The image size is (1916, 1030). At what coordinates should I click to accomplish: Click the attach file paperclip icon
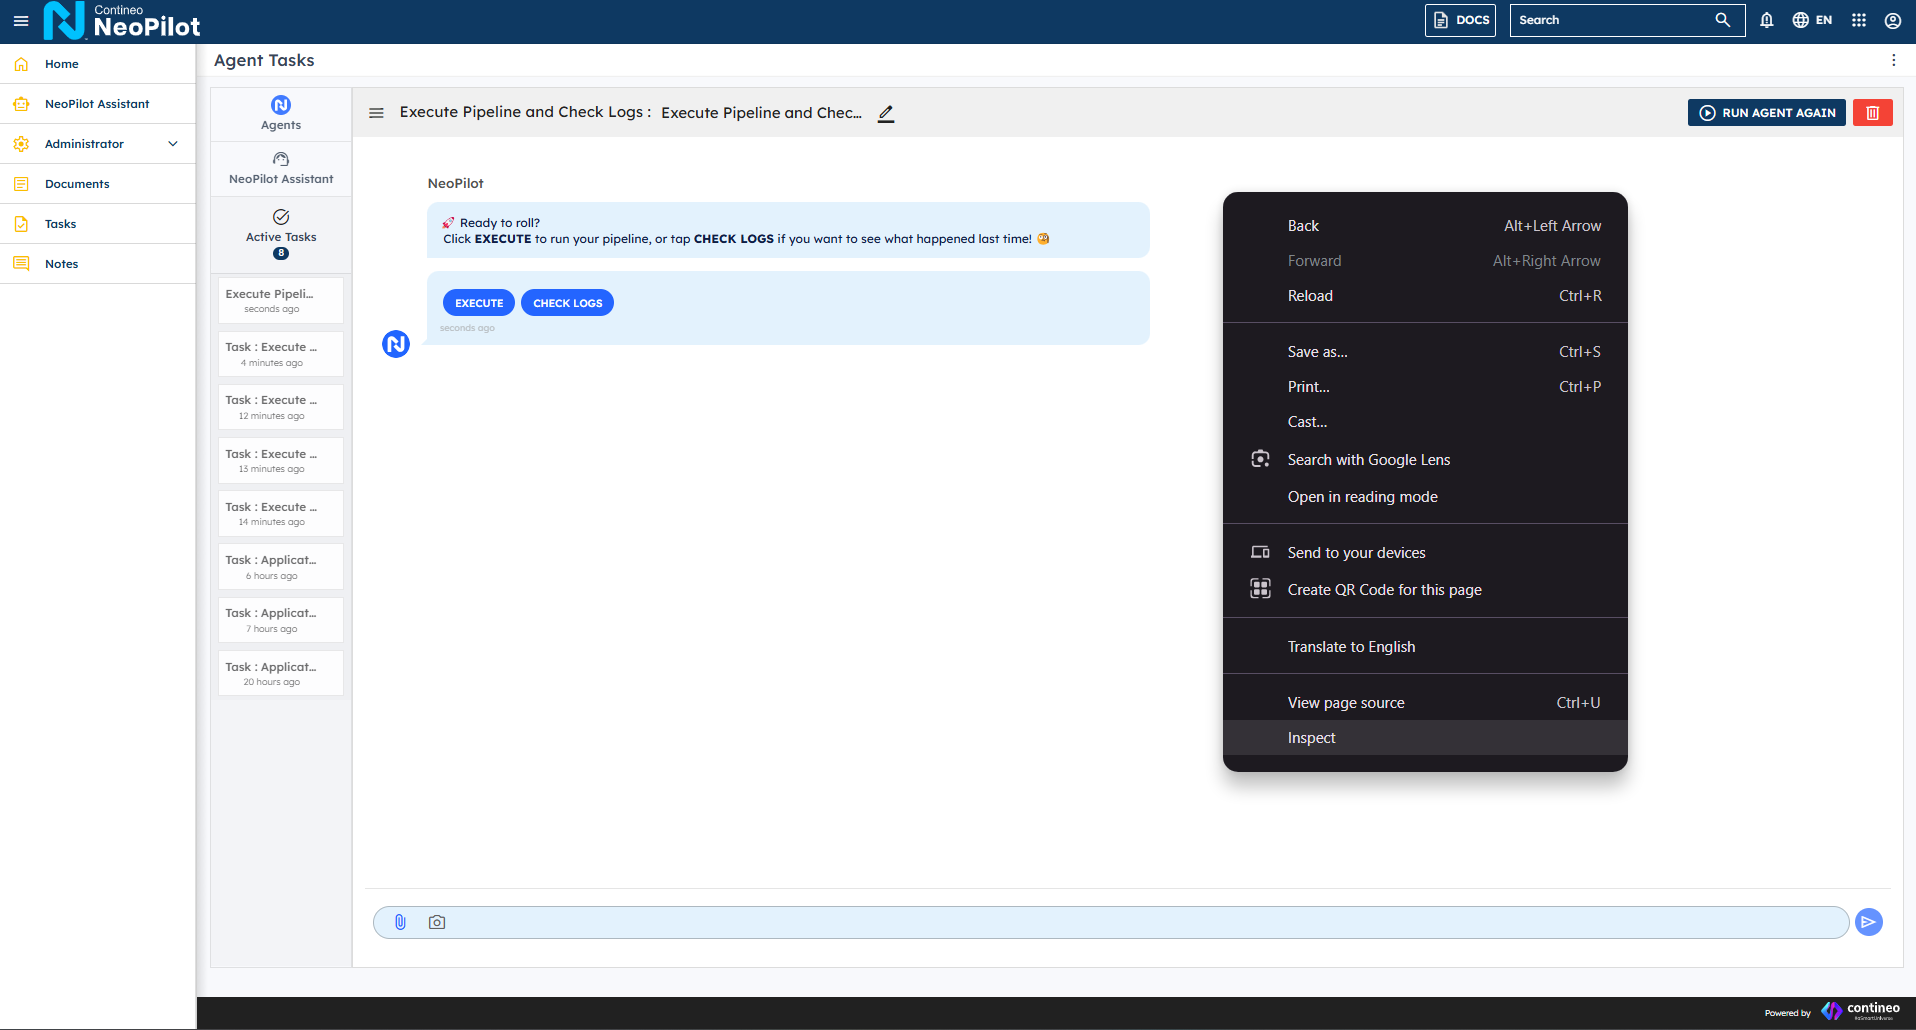pos(400,922)
